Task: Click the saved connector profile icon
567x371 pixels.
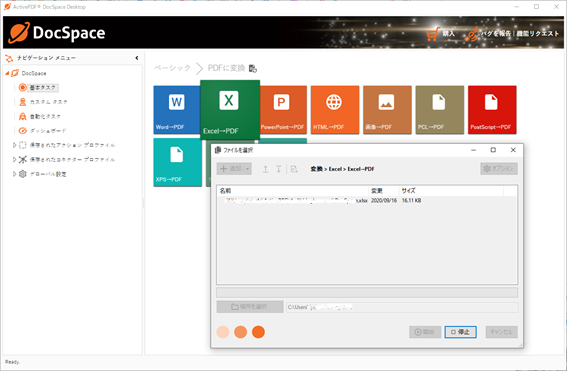Action: pyautogui.click(x=22, y=159)
